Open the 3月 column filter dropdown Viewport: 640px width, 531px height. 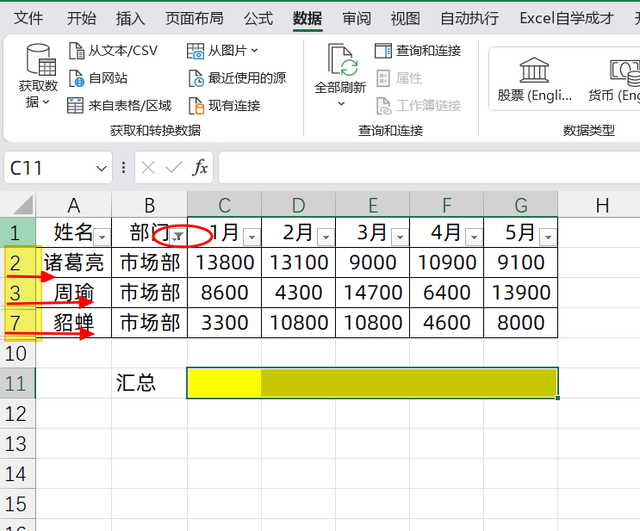tap(400, 237)
